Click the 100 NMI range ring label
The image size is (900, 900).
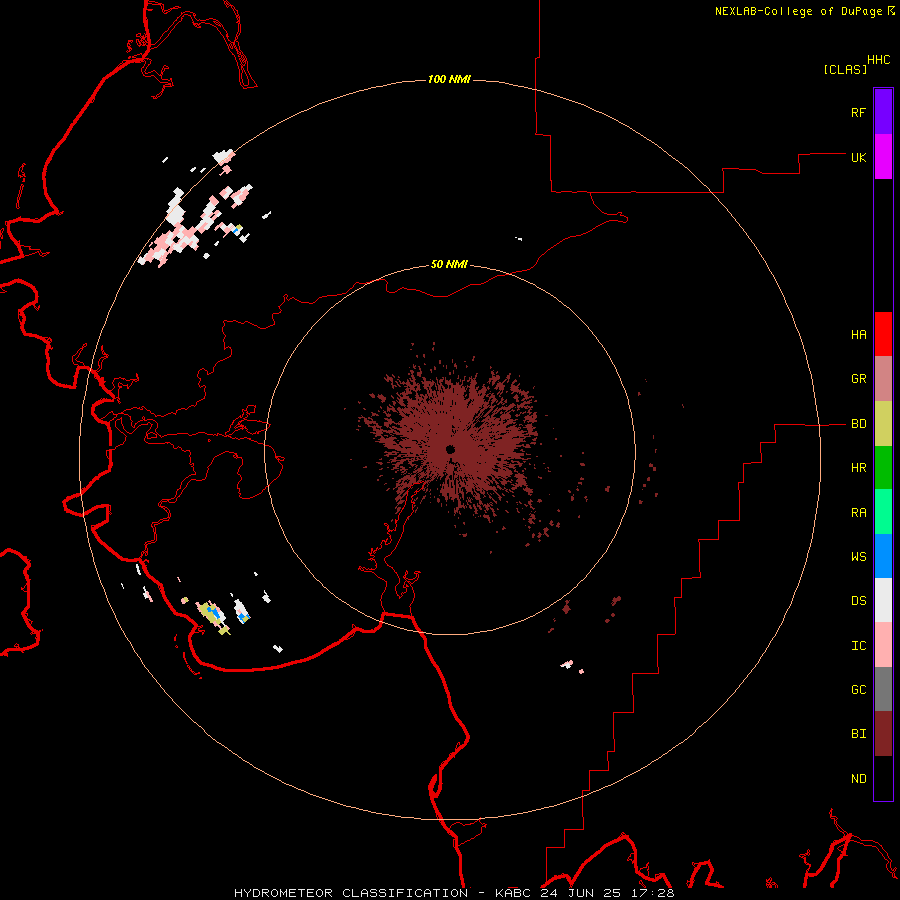click(x=449, y=79)
